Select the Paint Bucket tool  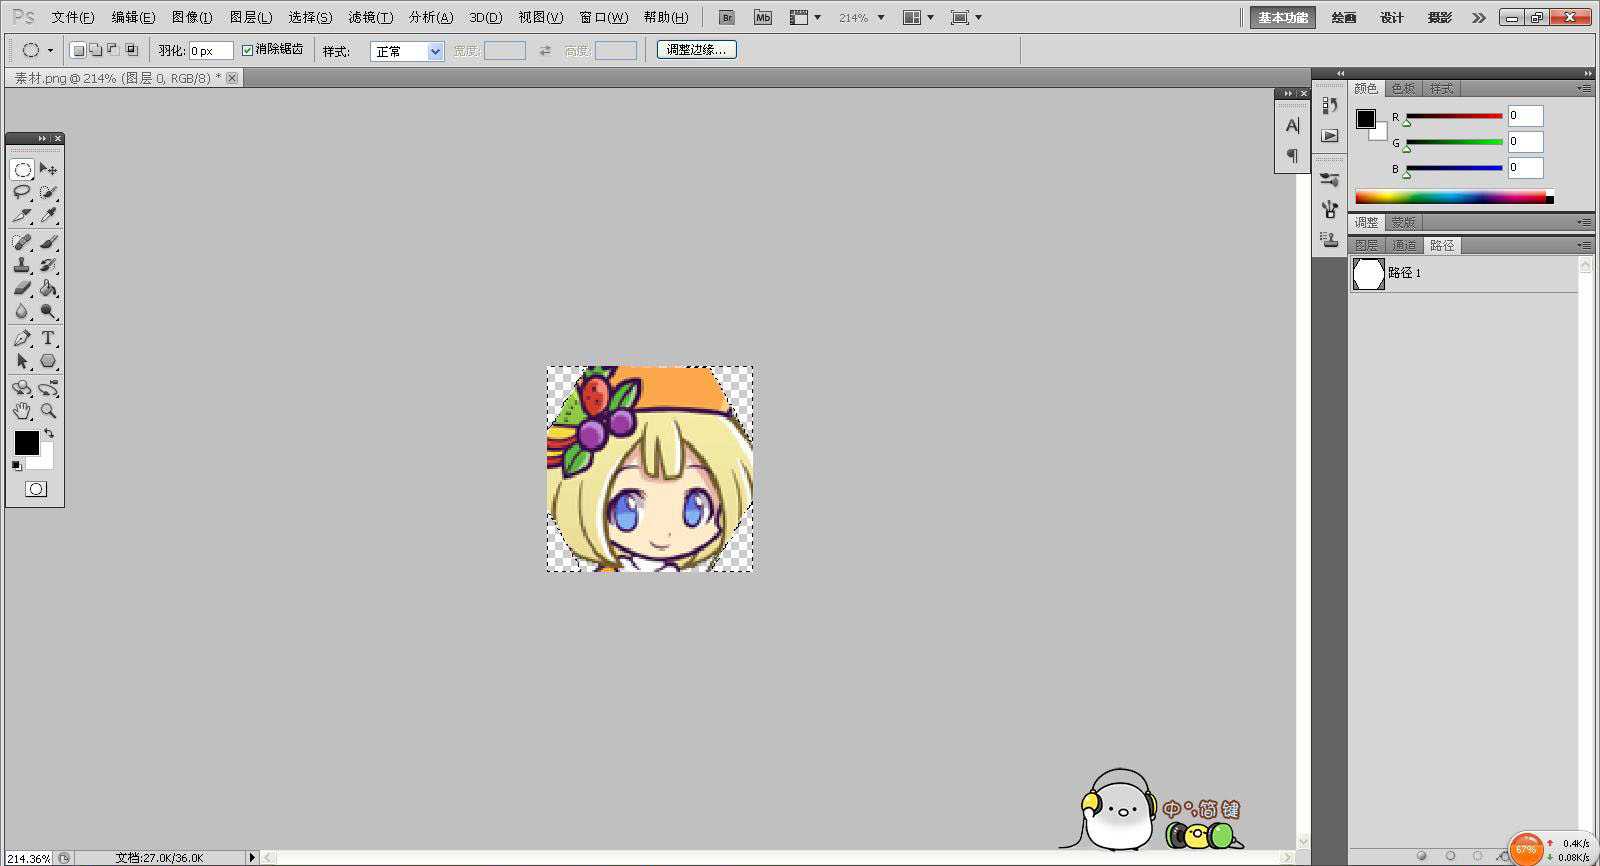point(48,289)
